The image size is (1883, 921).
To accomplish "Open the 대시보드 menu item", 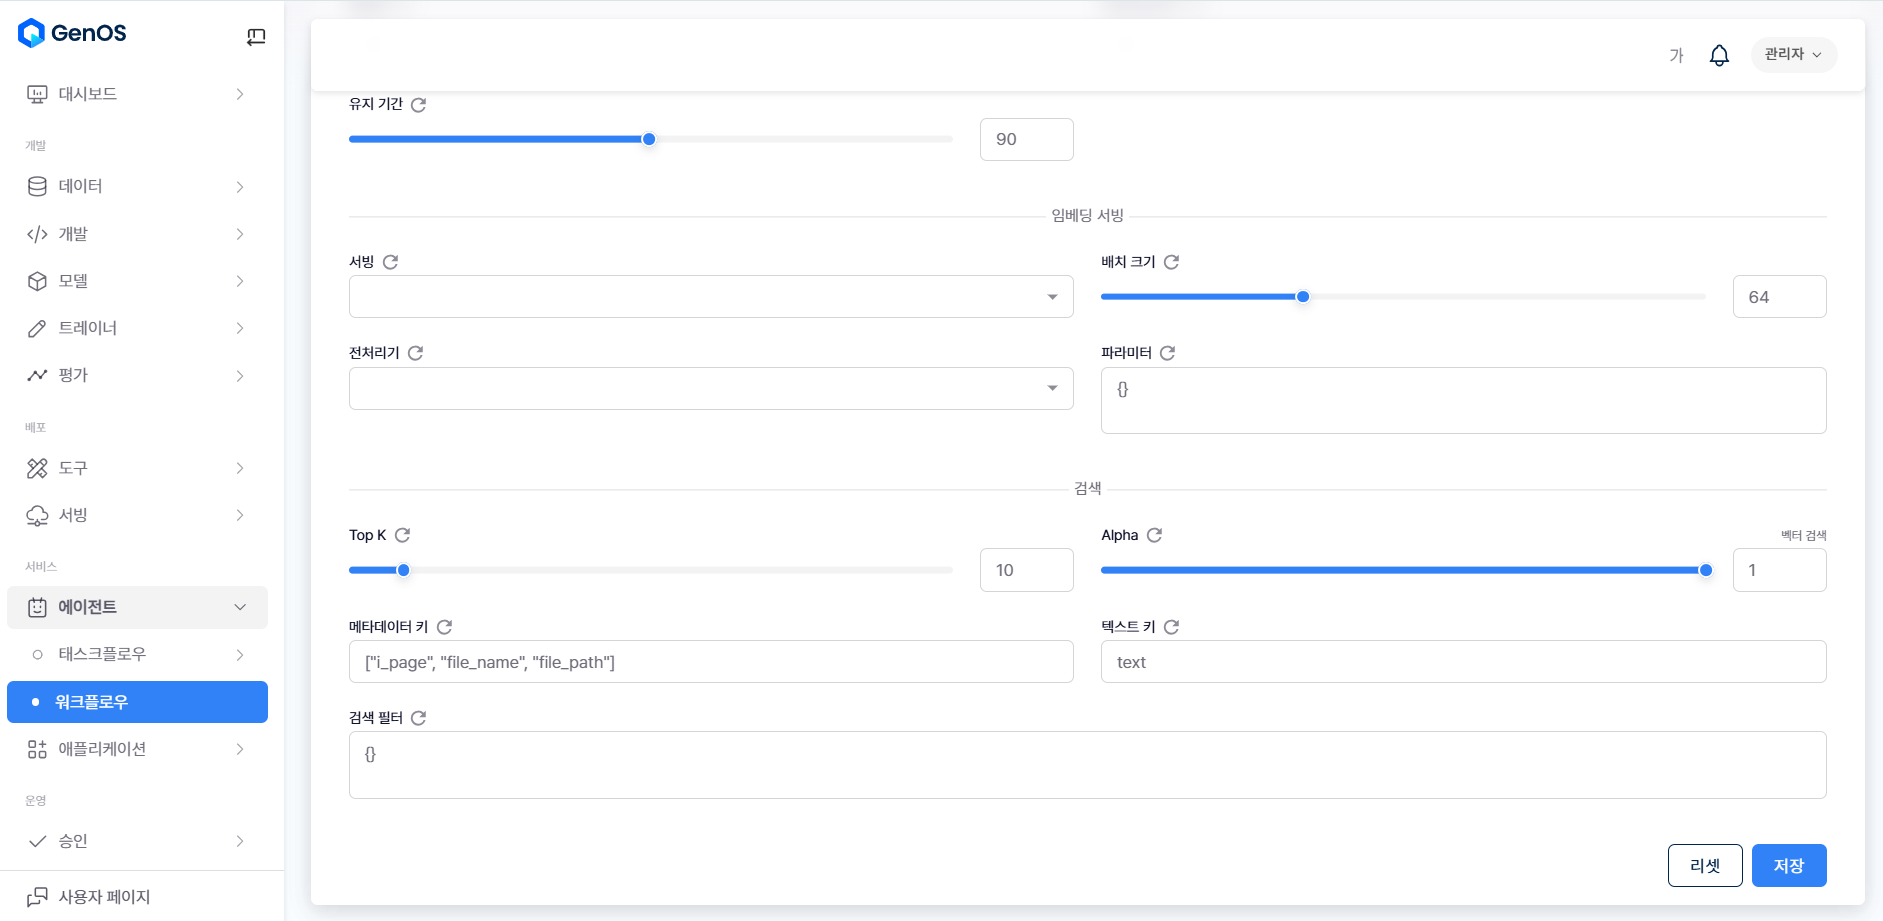I will click(137, 94).
